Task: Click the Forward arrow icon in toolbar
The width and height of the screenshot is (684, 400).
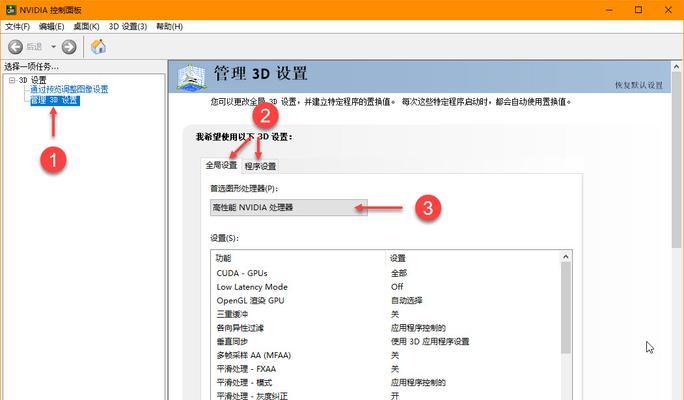Action: click(x=69, y=46)
